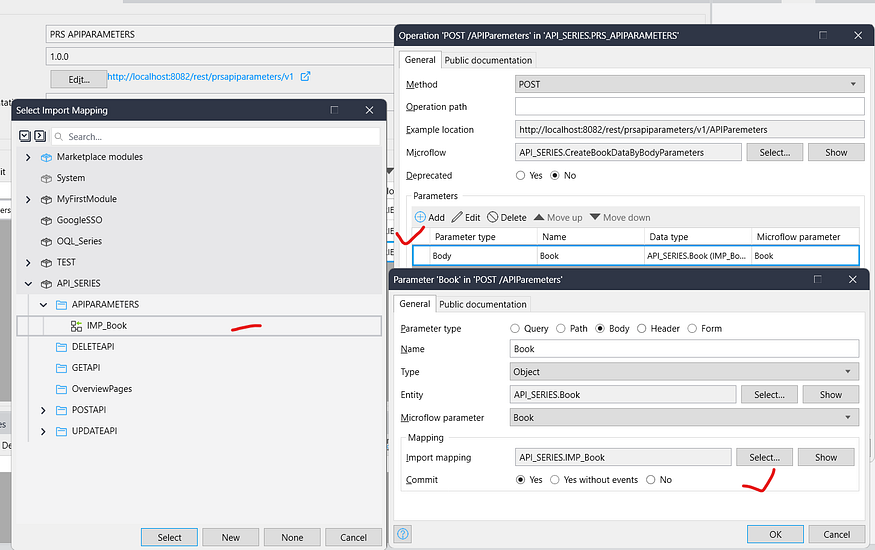
Task: Open the REST URL external link icon
Action: tap(306, 77)
